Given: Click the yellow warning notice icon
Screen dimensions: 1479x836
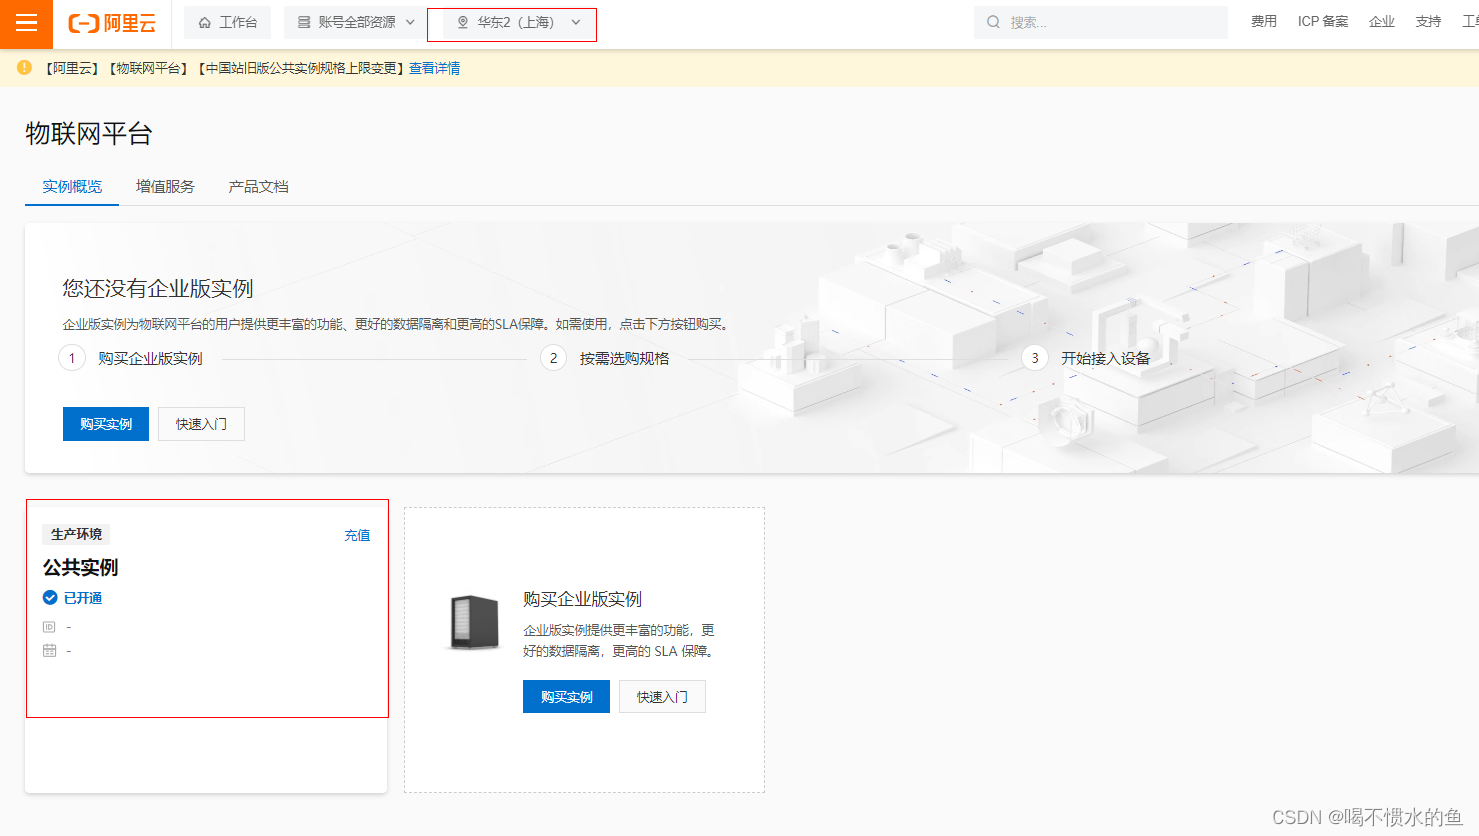Looking at the screenshot, I should point(24,67).
